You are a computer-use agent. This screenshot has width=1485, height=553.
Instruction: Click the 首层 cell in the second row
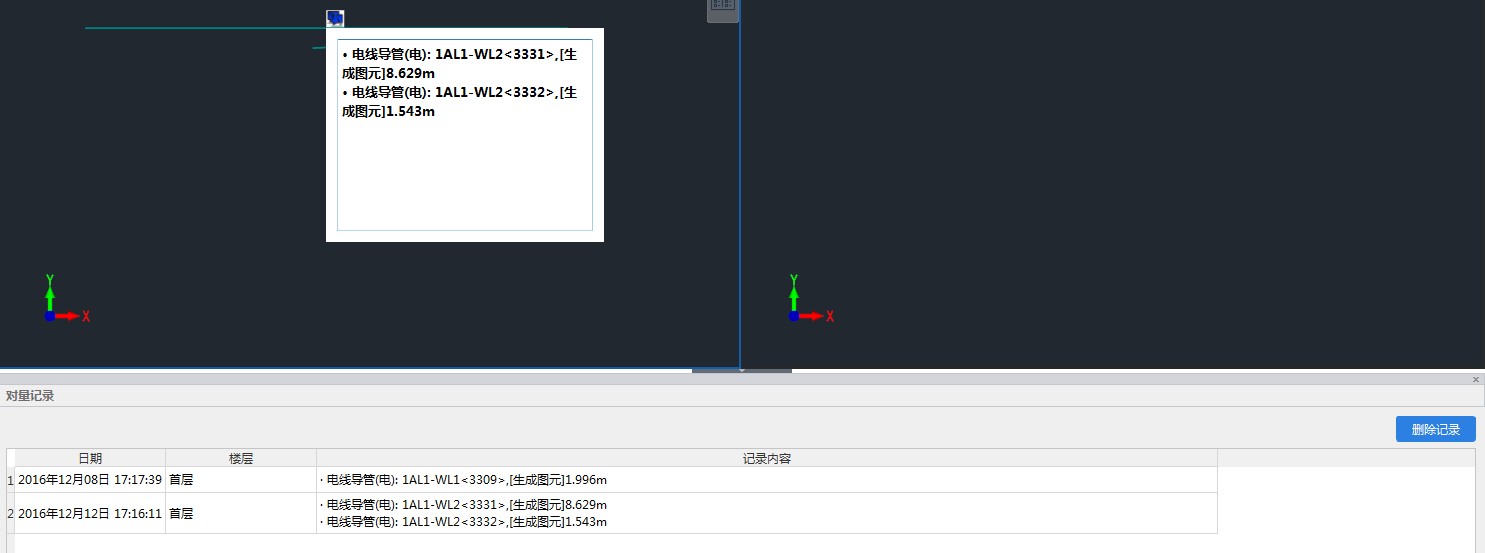181,513
